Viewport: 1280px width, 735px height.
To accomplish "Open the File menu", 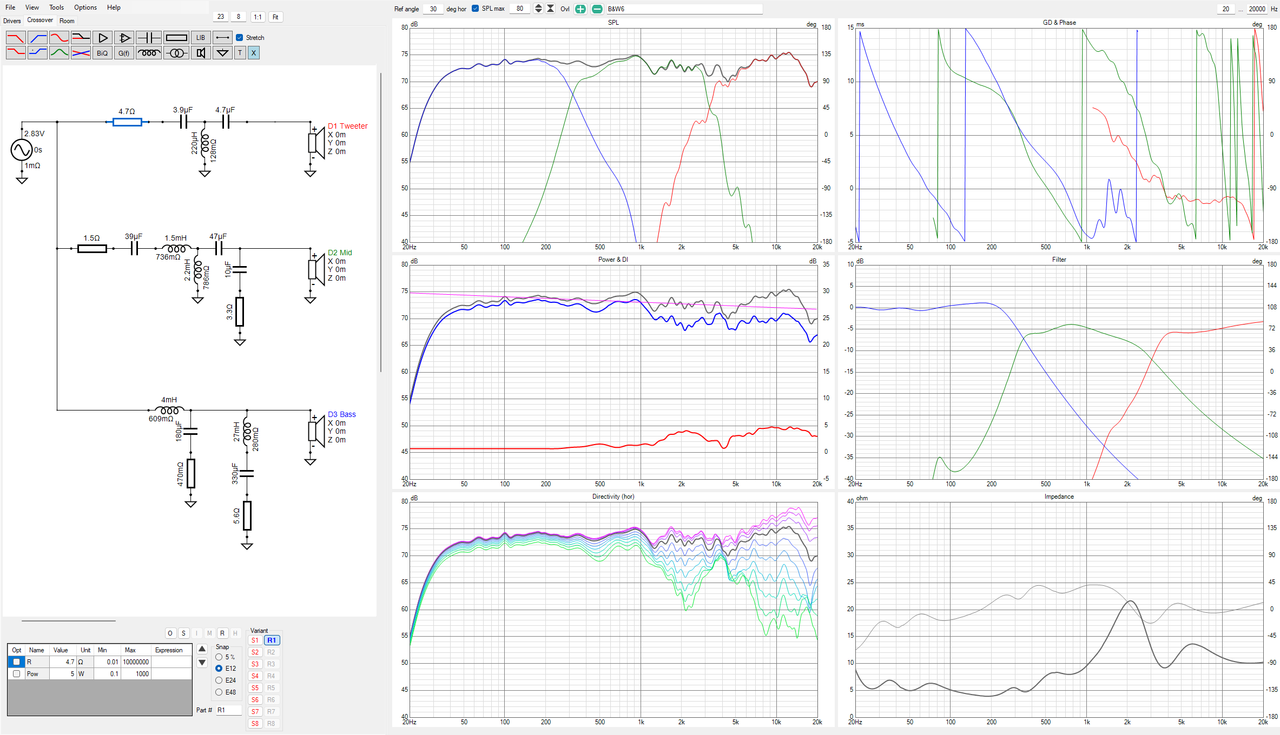I will pyautogui.click(x=10, y=7).
